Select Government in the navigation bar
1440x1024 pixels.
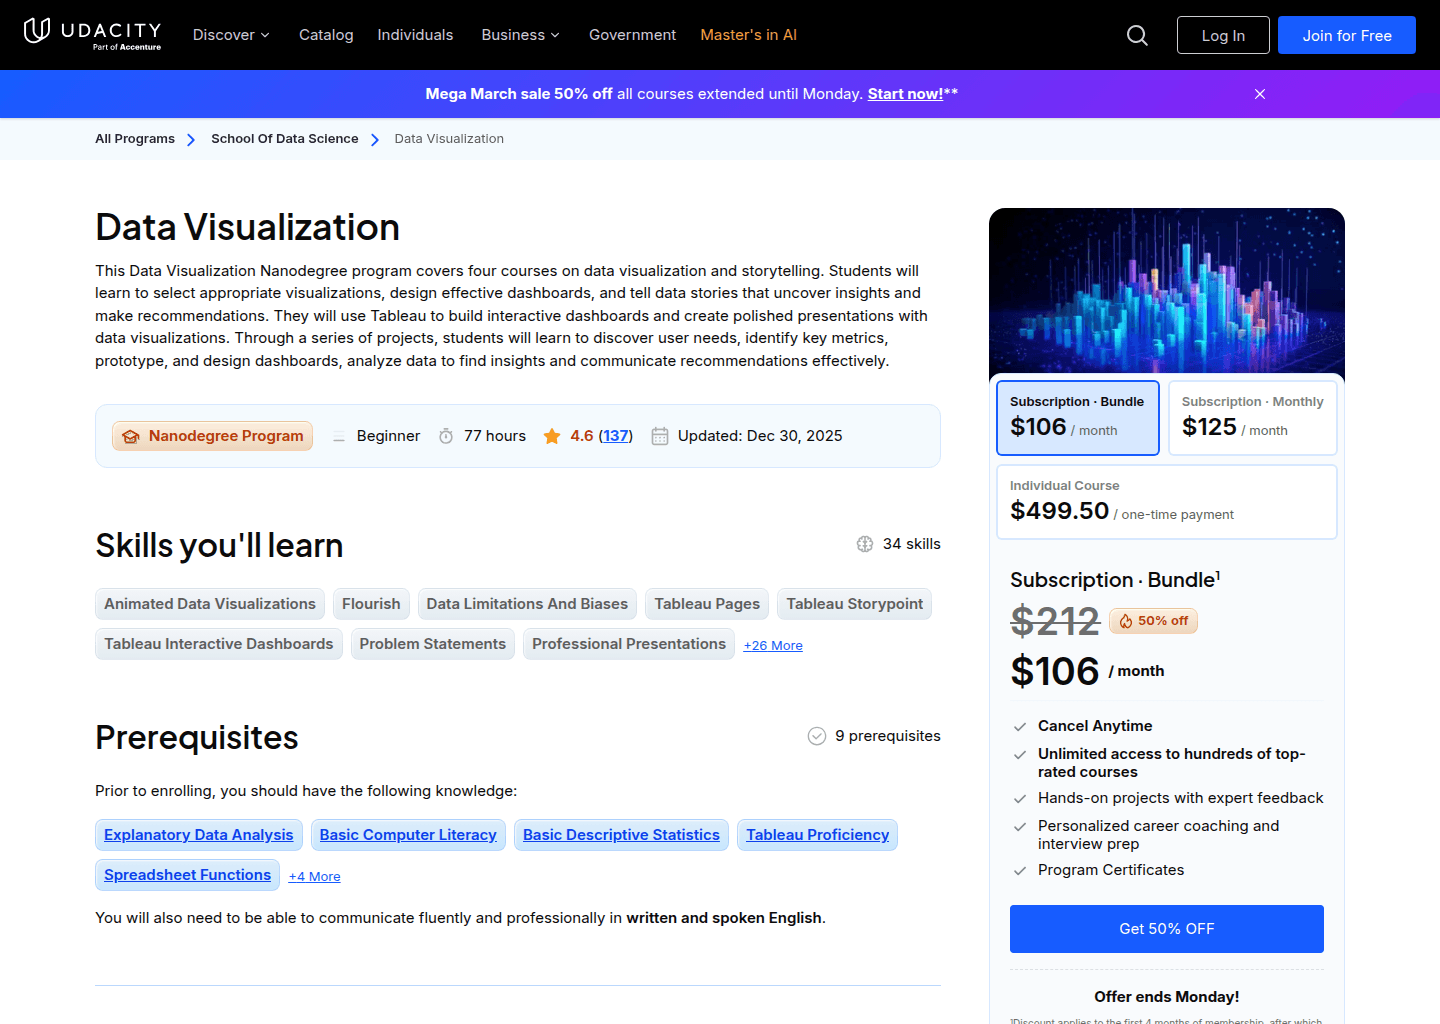(632, 34)
